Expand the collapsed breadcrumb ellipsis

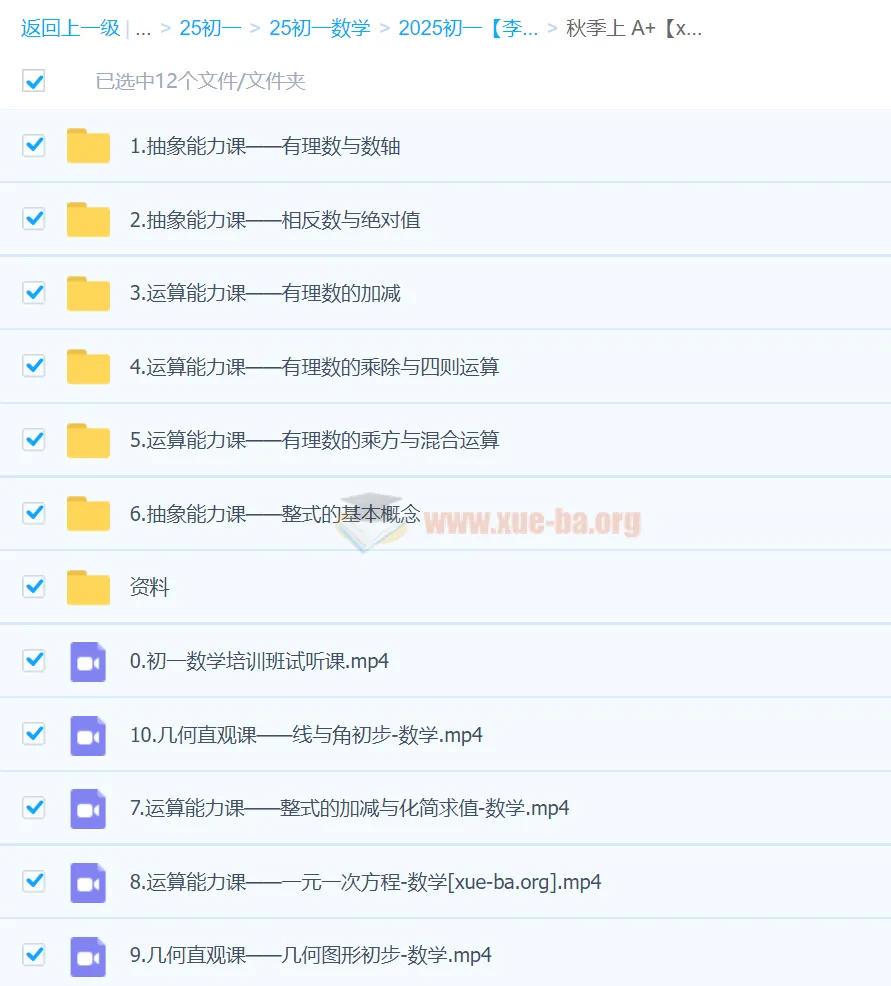click(143, 30)
